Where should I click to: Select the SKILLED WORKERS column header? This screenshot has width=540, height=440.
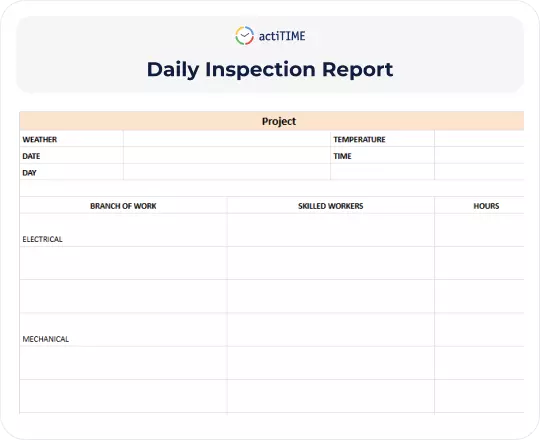coord(331,206)
